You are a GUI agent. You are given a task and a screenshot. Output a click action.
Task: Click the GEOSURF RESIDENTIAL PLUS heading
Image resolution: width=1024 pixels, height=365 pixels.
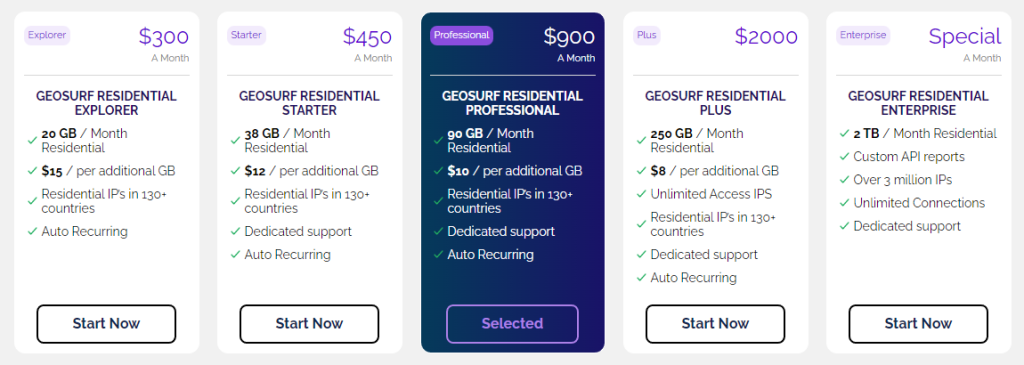715,103
